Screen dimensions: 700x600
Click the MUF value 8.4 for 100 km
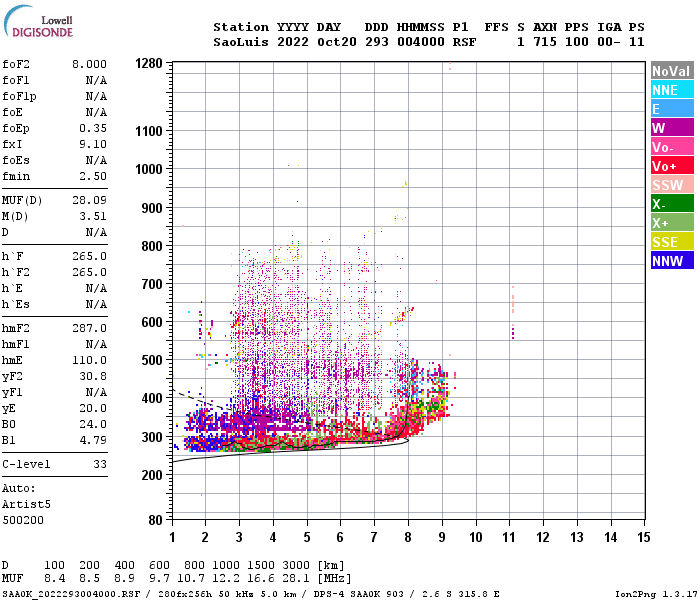pyautogui.click(x=54, y=578)
